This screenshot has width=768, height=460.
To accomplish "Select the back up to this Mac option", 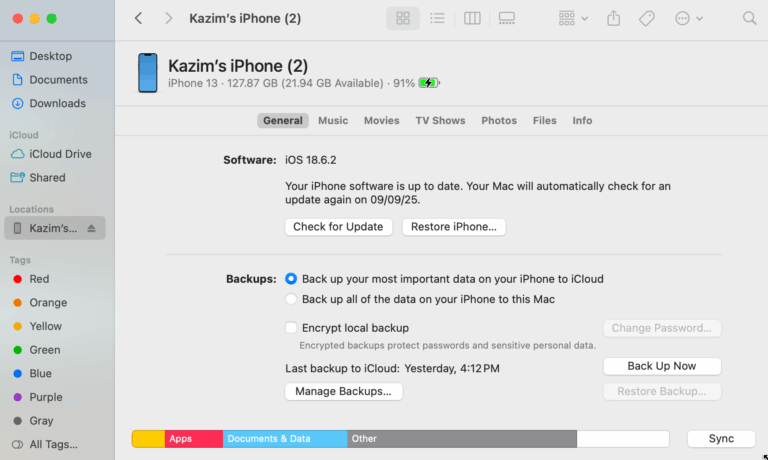I will [291, 299].
